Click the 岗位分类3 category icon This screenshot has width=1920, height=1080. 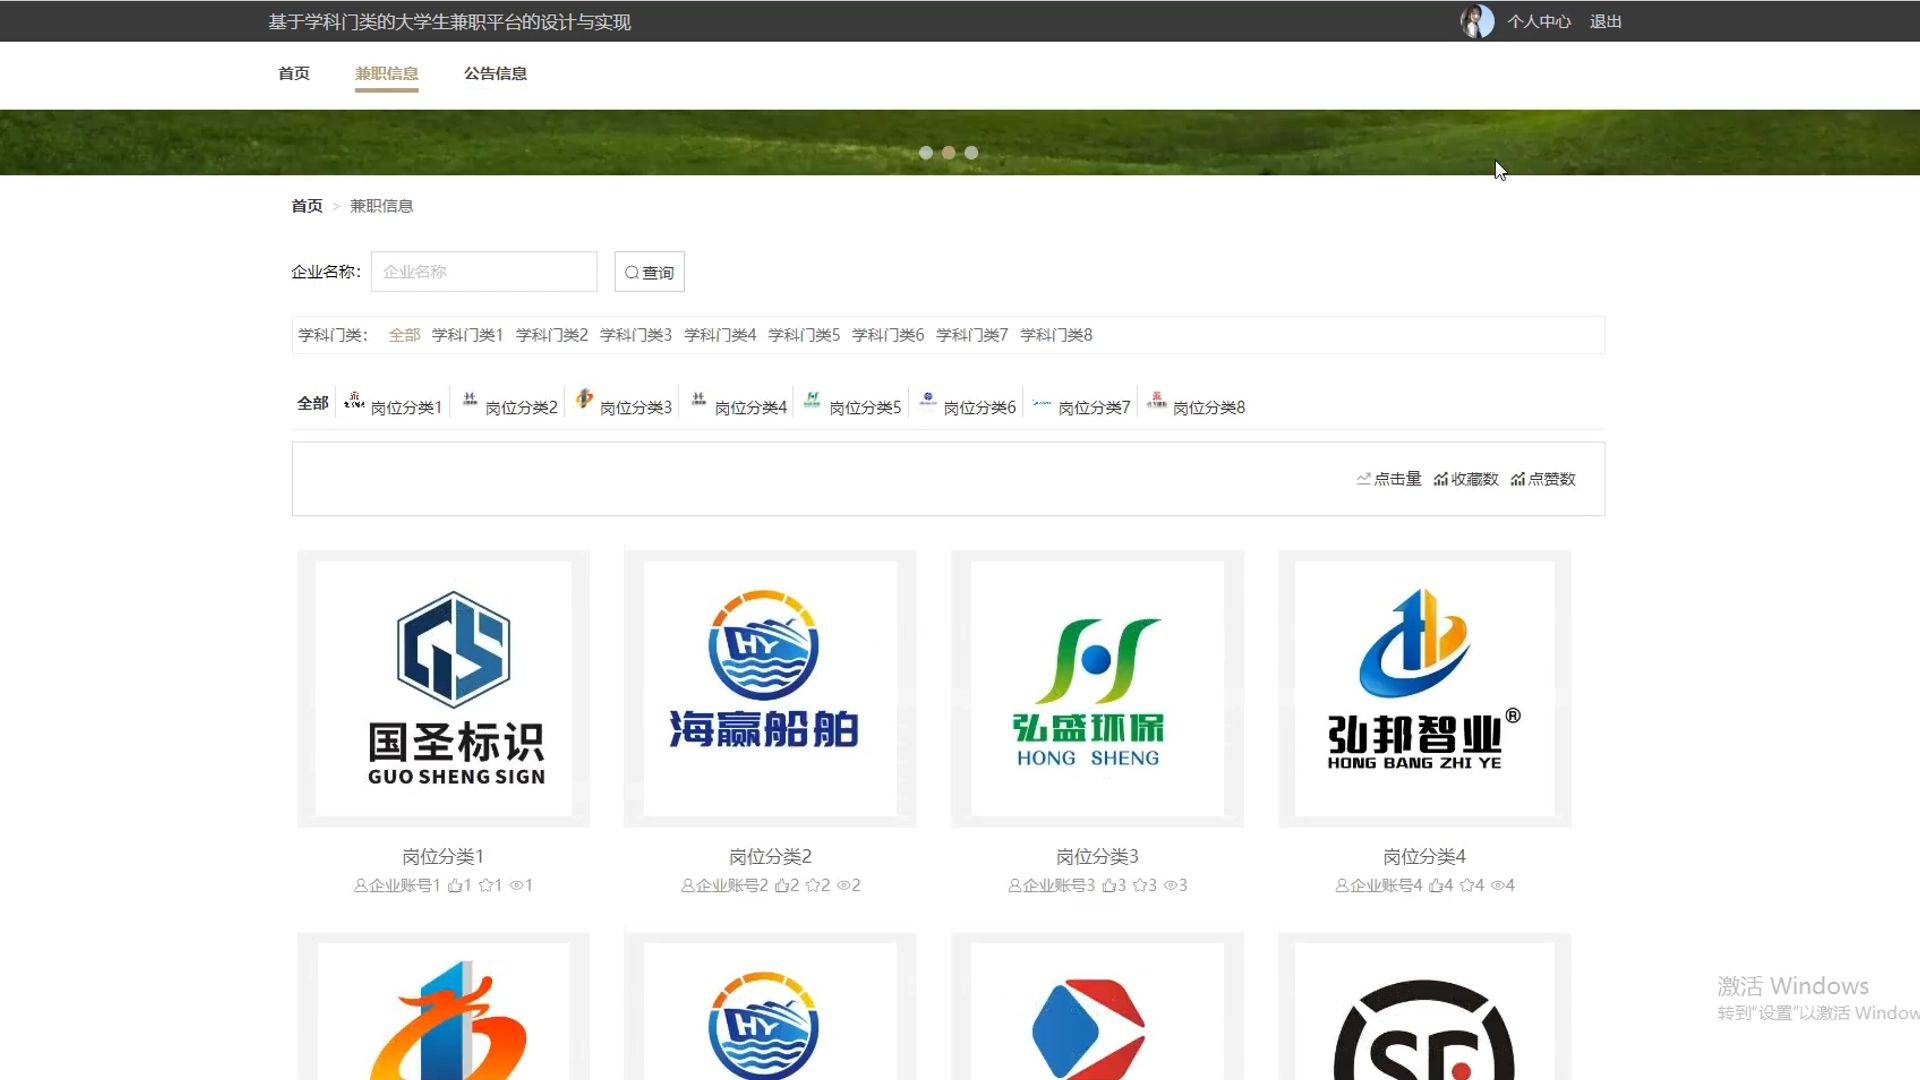tap(584, 400)
